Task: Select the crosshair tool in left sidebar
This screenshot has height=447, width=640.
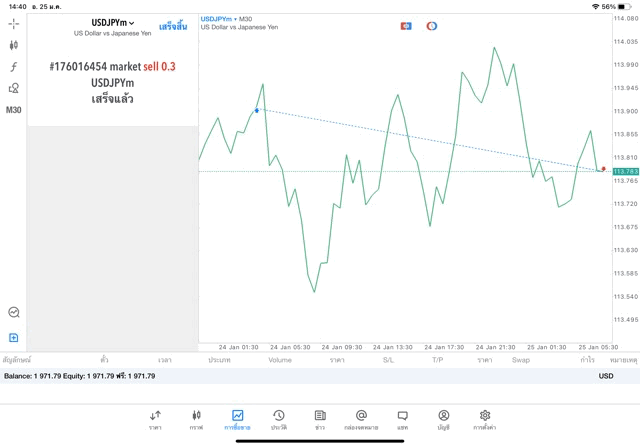Action: [14, 23]
